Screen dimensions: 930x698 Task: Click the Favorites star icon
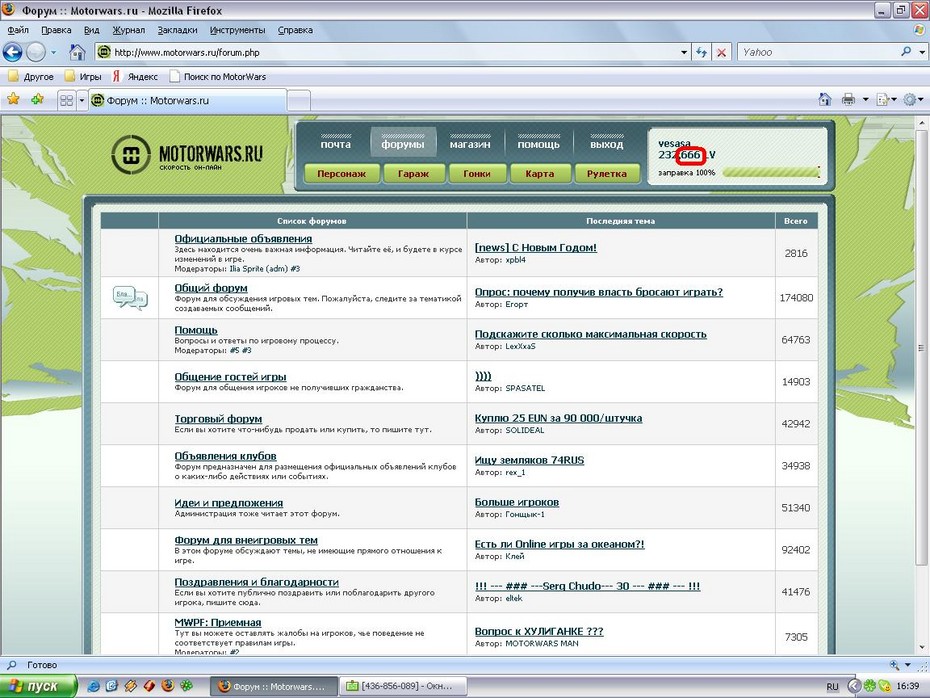(14, 99)
